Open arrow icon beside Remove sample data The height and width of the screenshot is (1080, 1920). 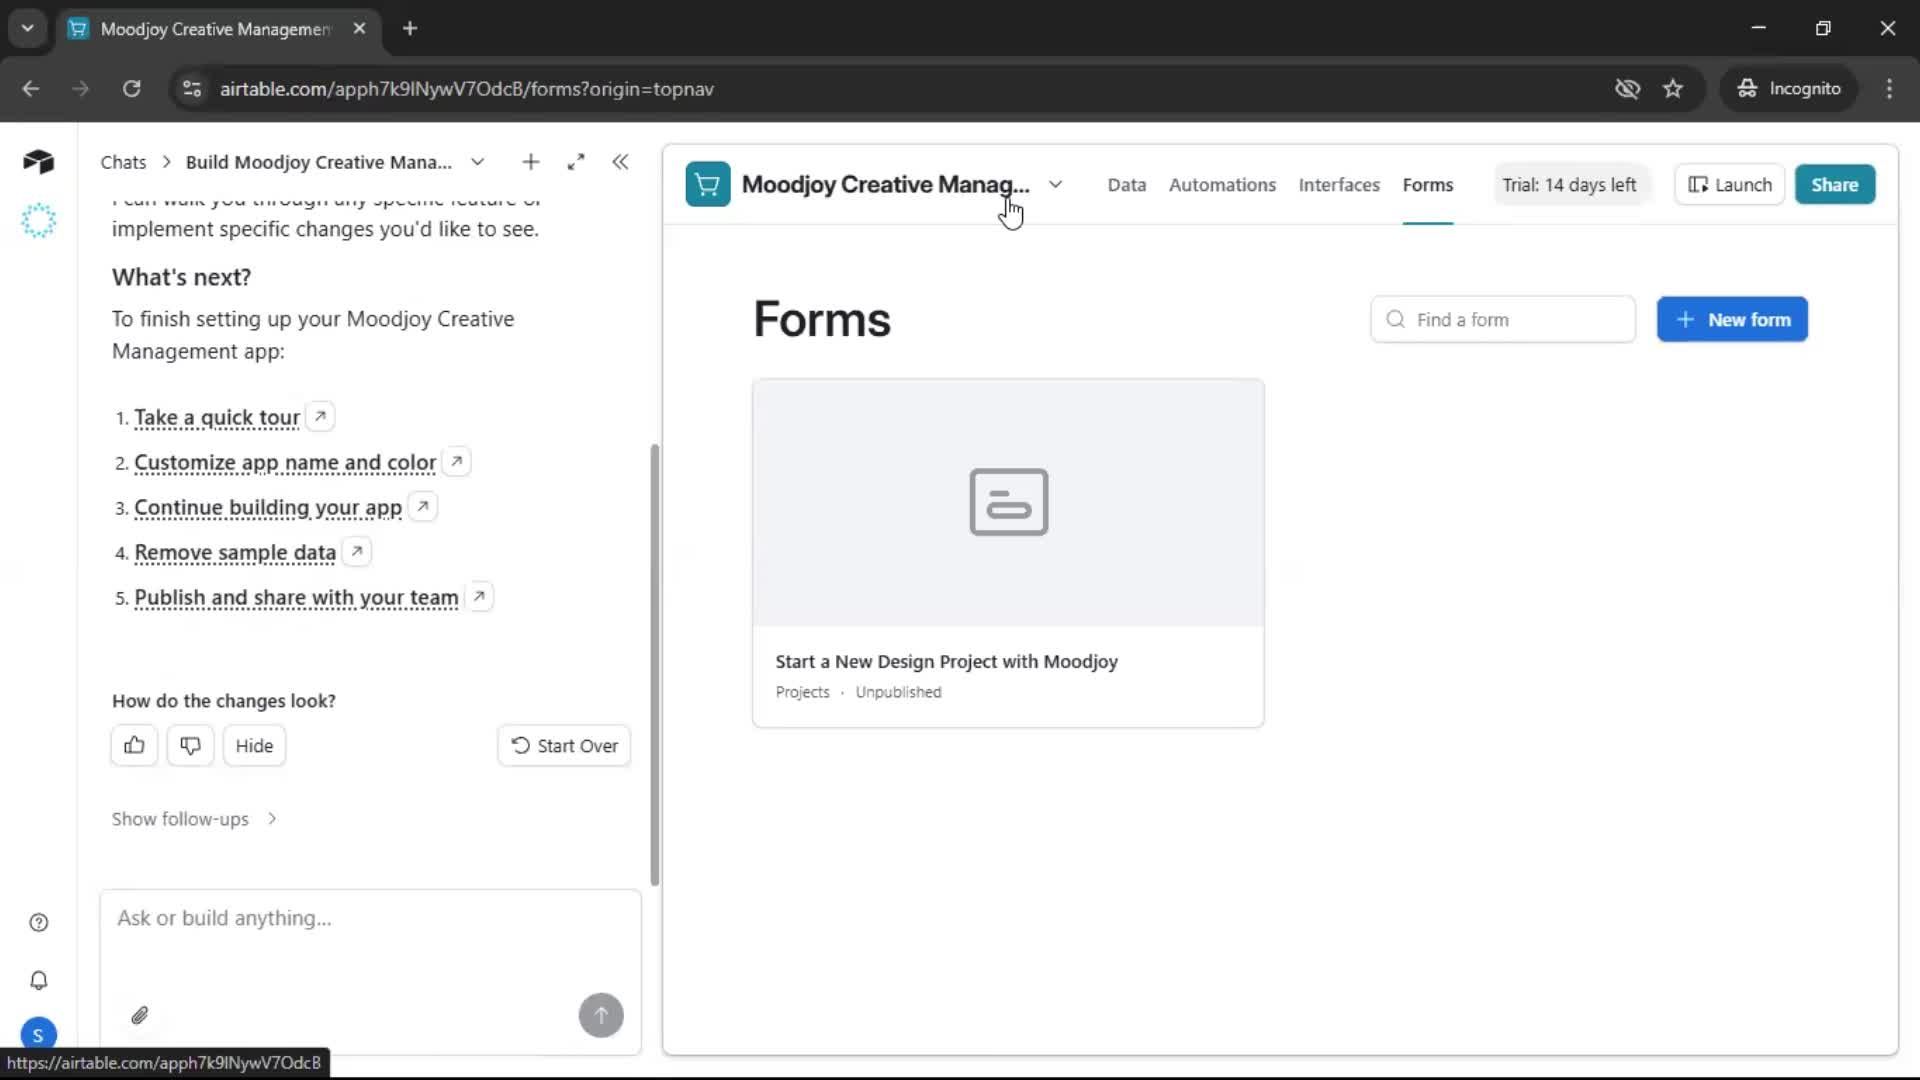pyautogui.click(x=357, y=551)
